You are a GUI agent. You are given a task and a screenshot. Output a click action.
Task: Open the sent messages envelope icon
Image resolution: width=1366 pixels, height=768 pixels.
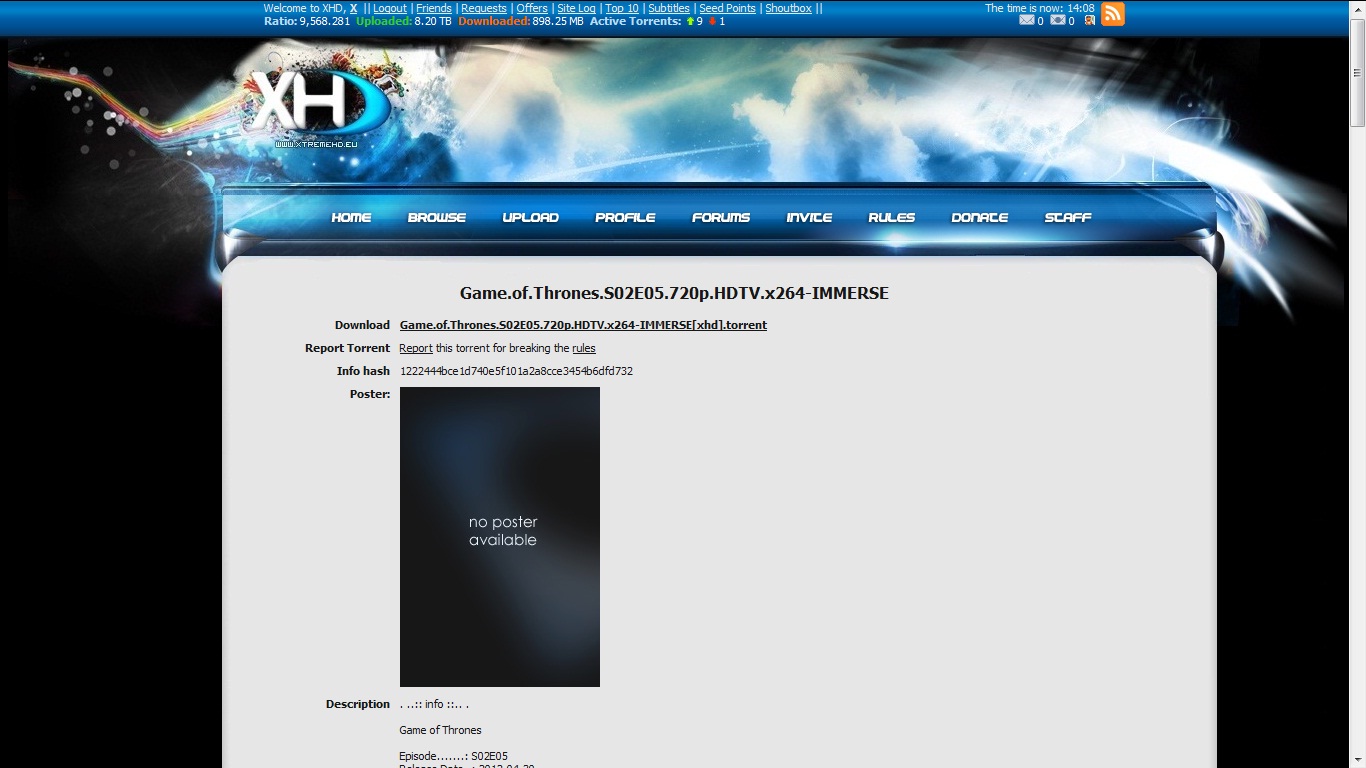(x=1057, y=20)
